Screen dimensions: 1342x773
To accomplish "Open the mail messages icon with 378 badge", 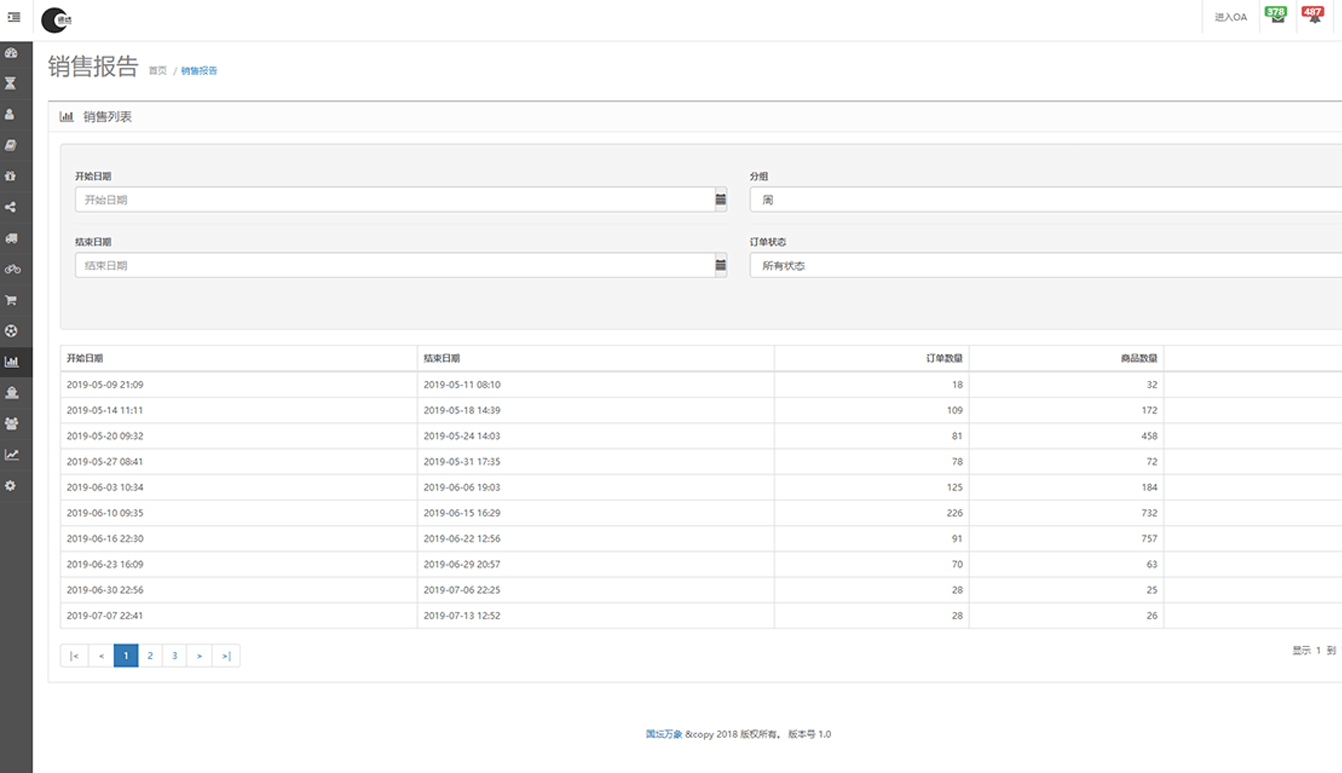I will click(1277, 17).
